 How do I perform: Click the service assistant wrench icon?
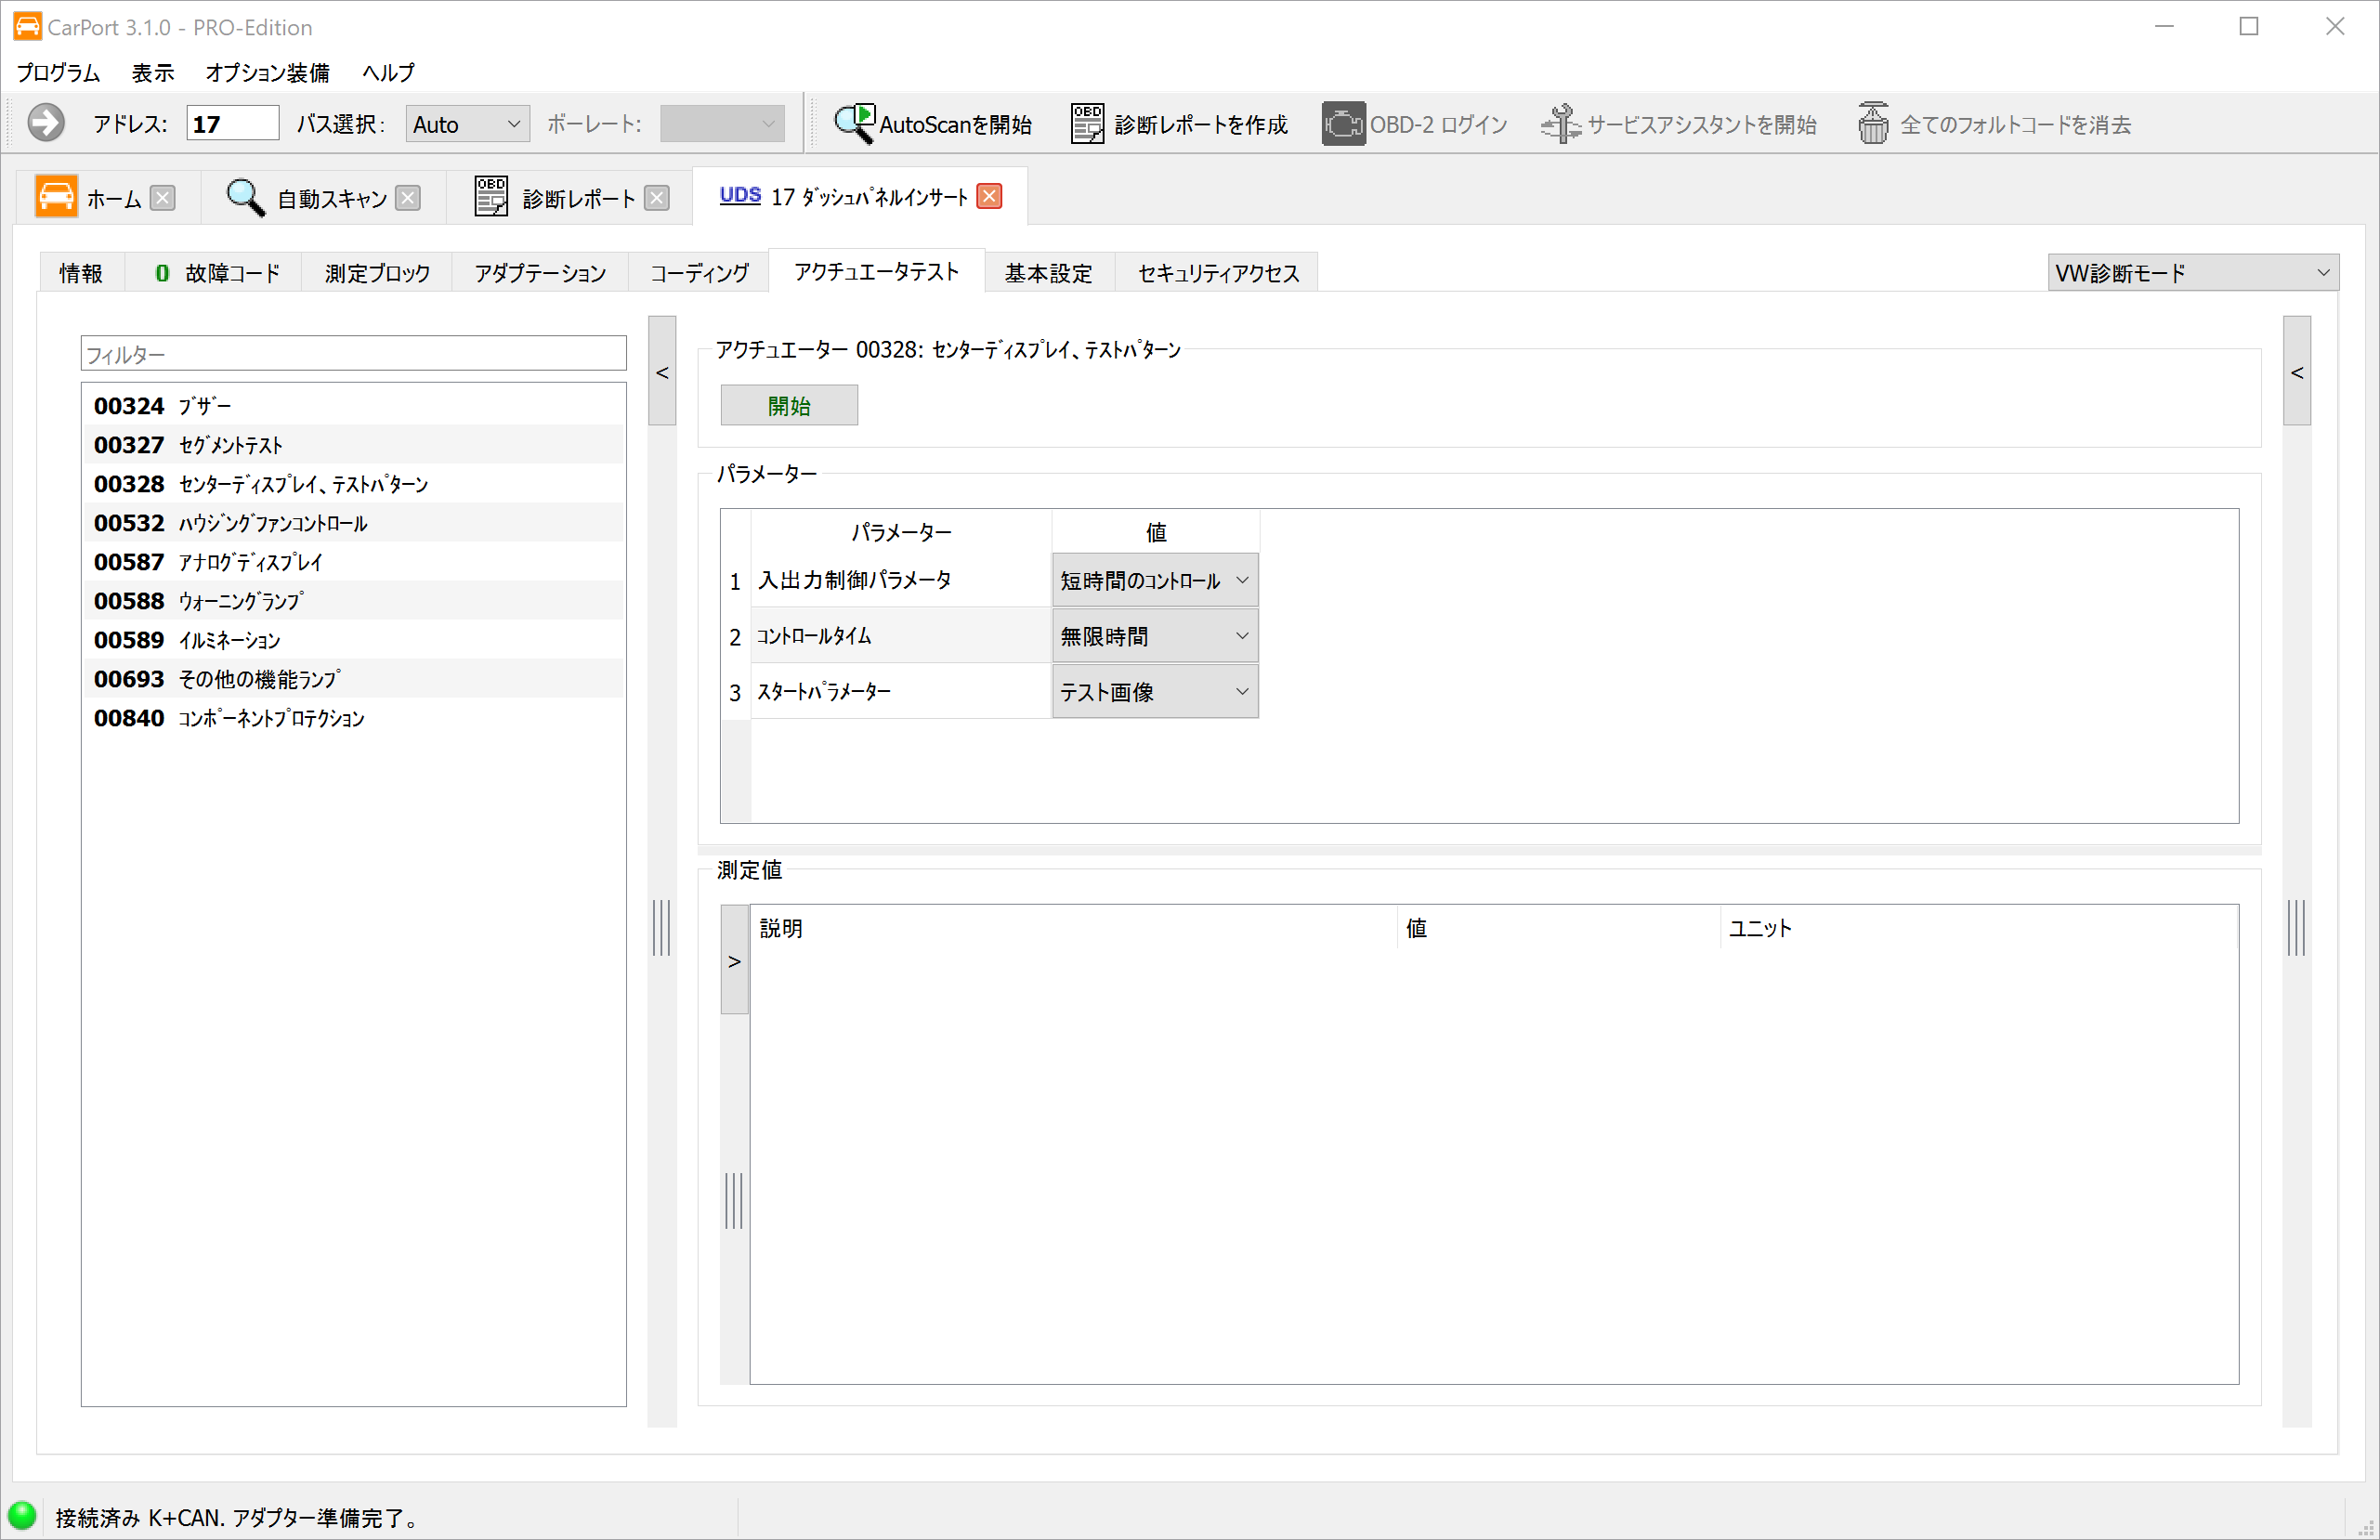[x=1560, y=124]
